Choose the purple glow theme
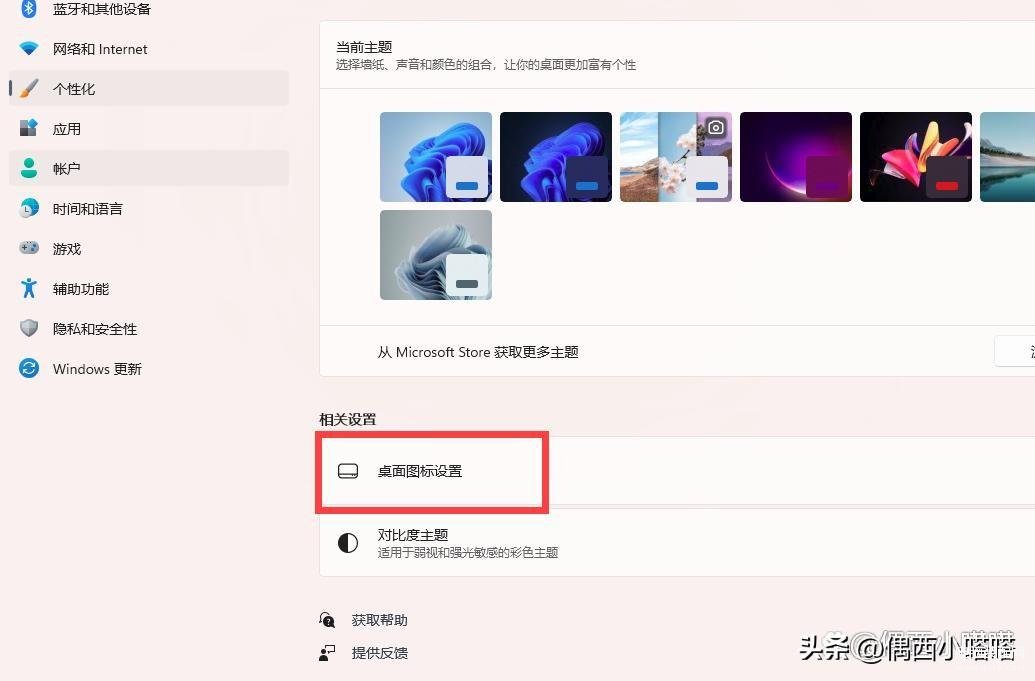The height and width of the screenshot is (681, 1035). coord(796,157)
